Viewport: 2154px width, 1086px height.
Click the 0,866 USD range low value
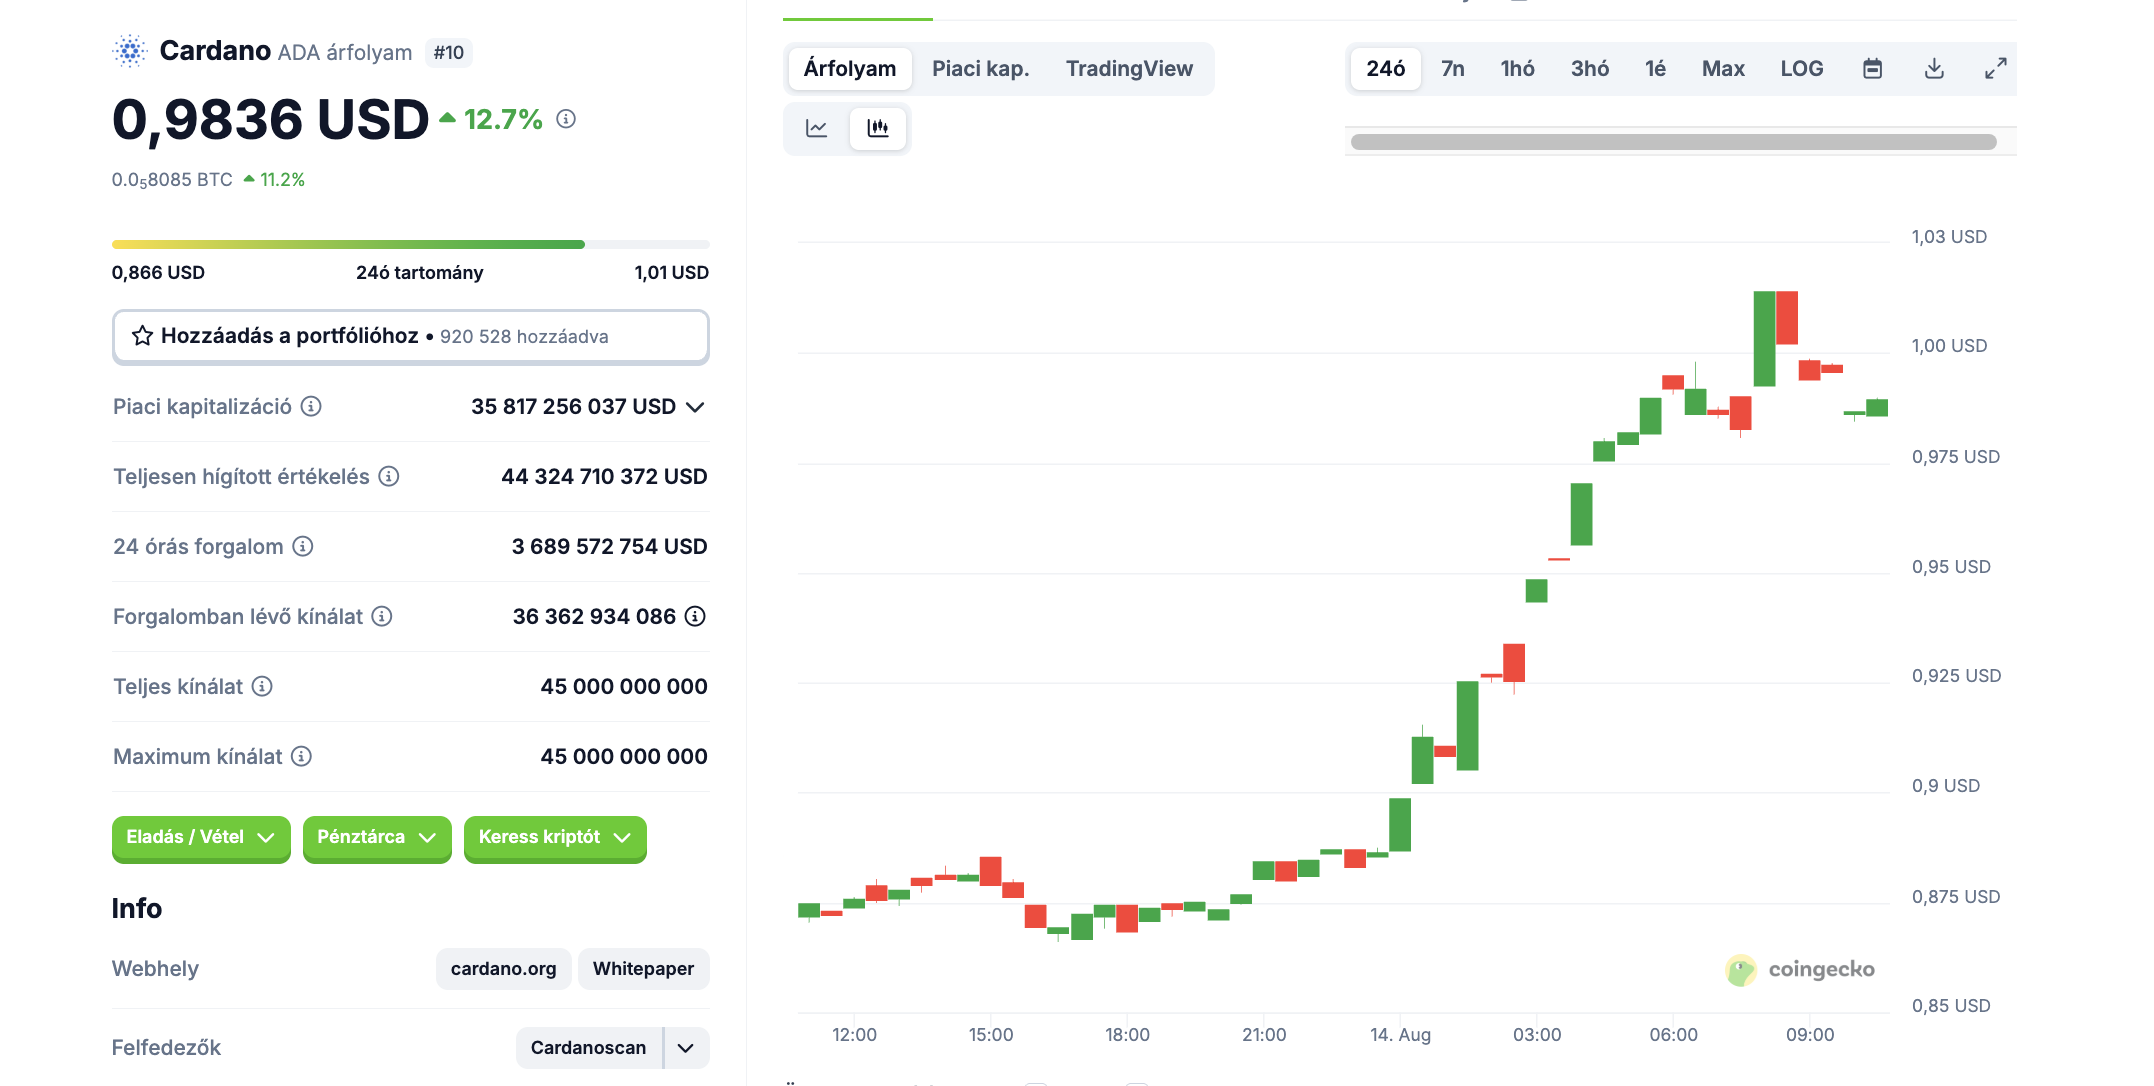pos(158,273)
